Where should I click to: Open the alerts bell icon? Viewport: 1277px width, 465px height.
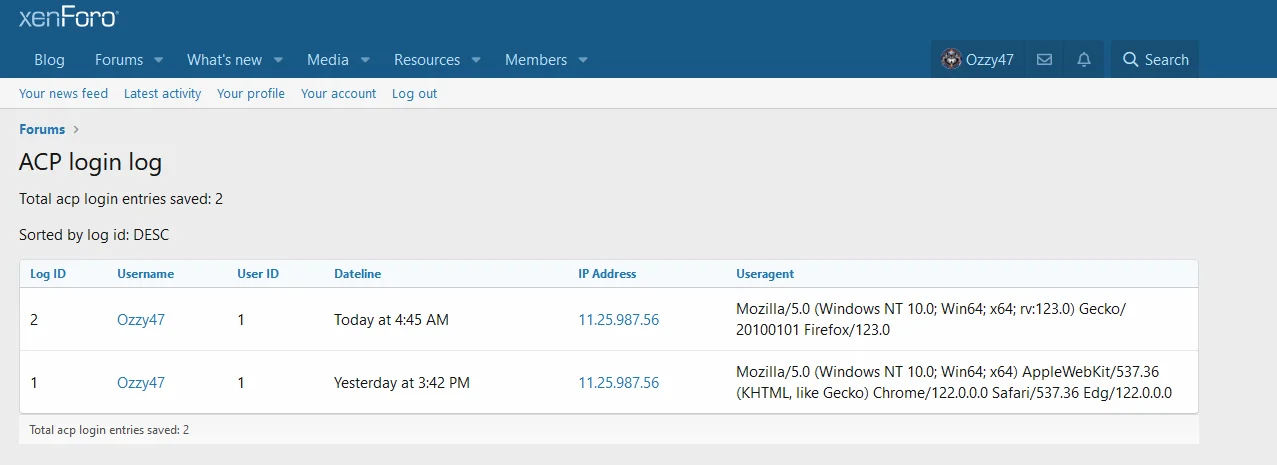(x=1084, y=60)
